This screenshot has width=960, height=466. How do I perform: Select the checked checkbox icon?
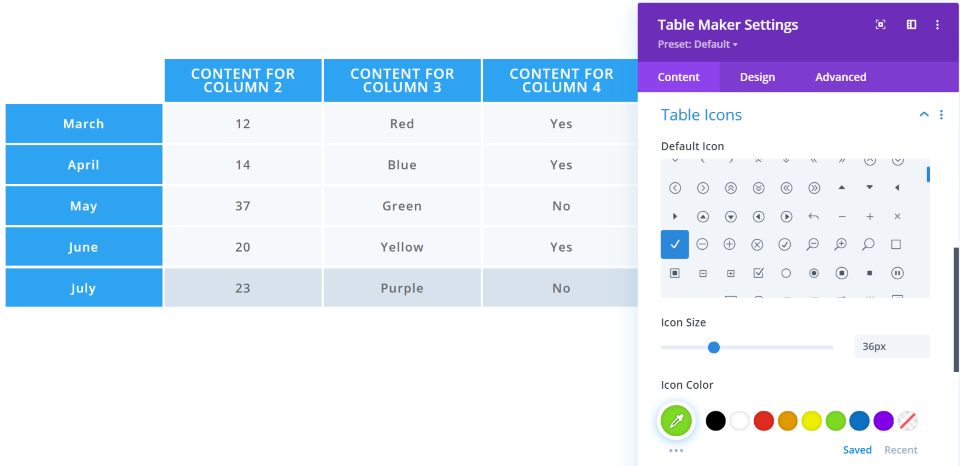click(x=758, y=273)
